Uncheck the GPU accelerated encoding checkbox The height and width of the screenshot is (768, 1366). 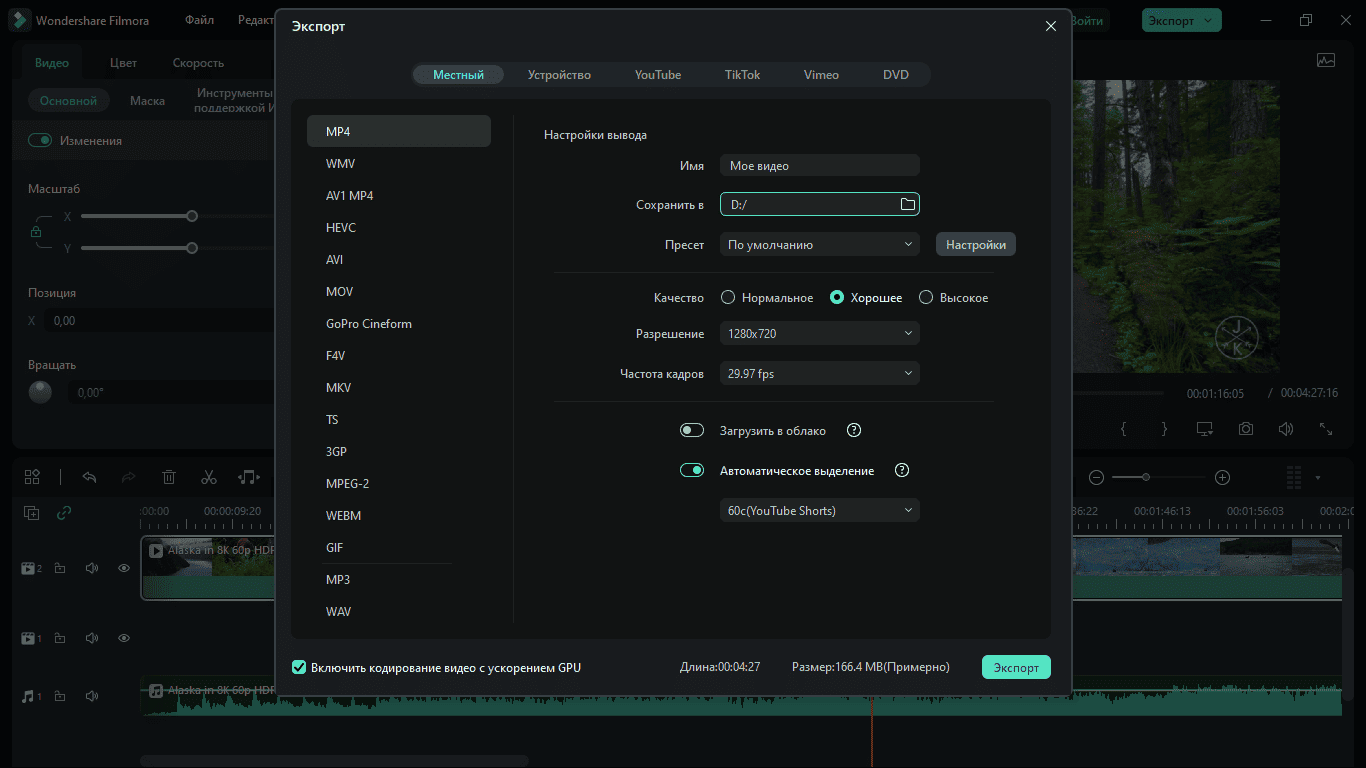299,667
